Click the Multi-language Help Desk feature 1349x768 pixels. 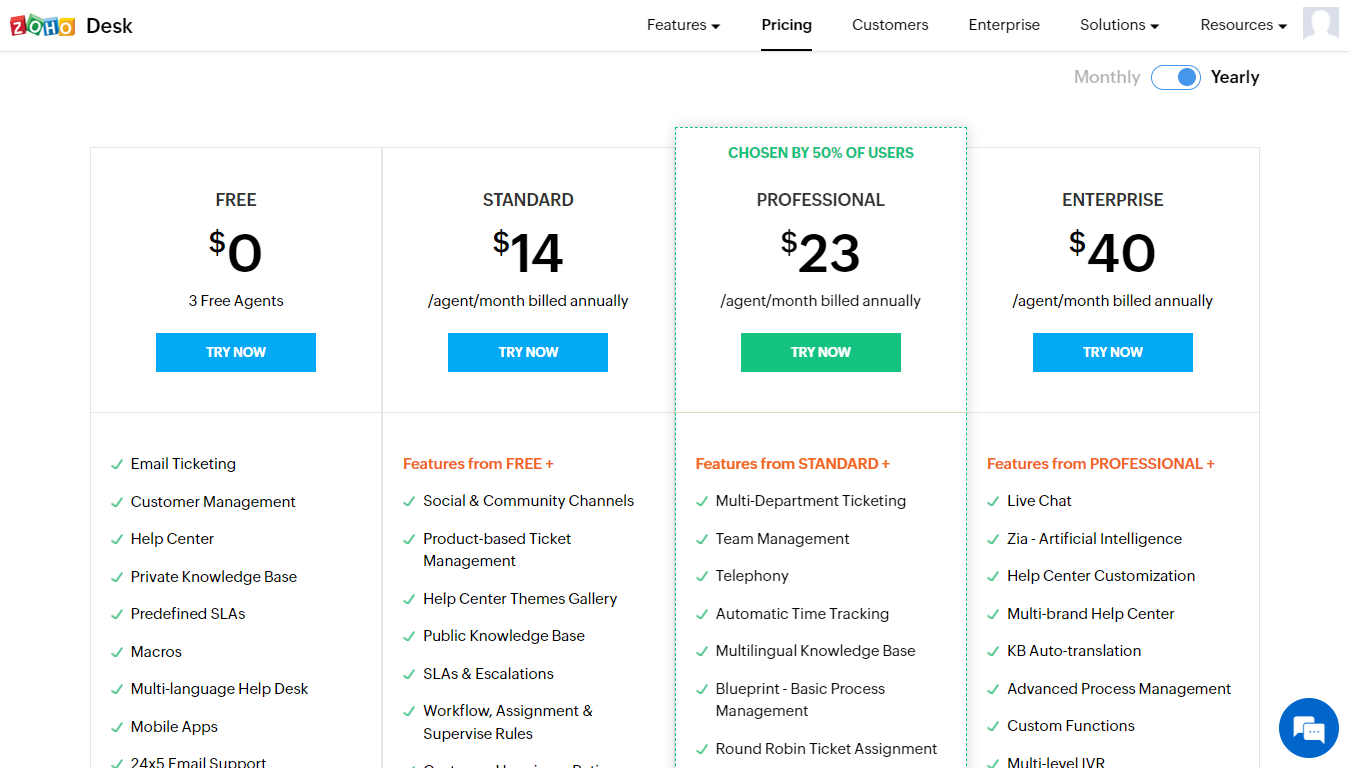[219, 689]
